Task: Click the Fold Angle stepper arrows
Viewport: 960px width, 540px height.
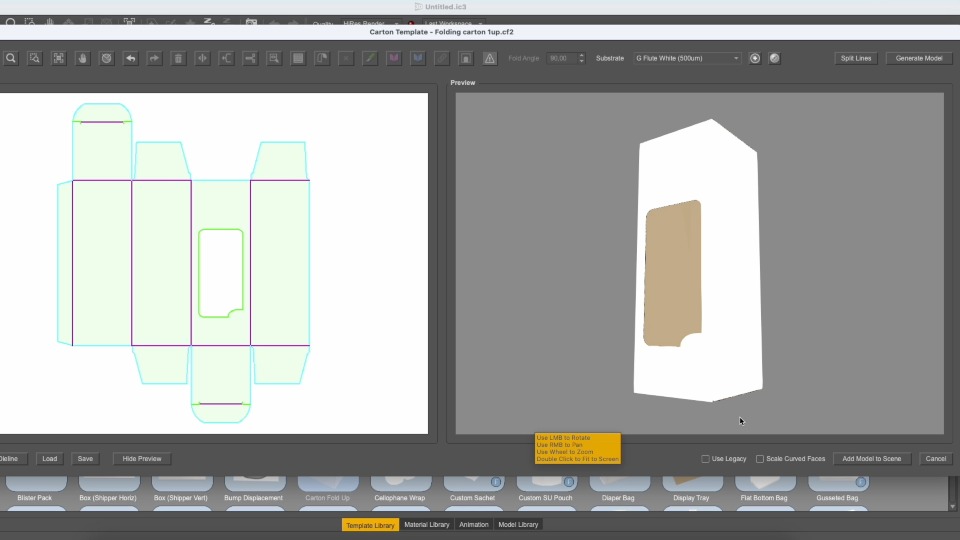Action: [581, 58]
